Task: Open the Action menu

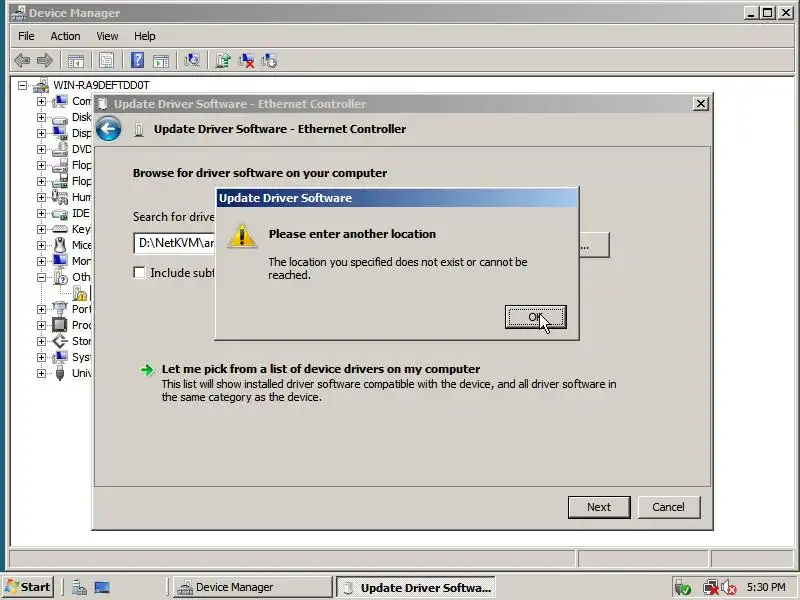Action: [65, 36]
